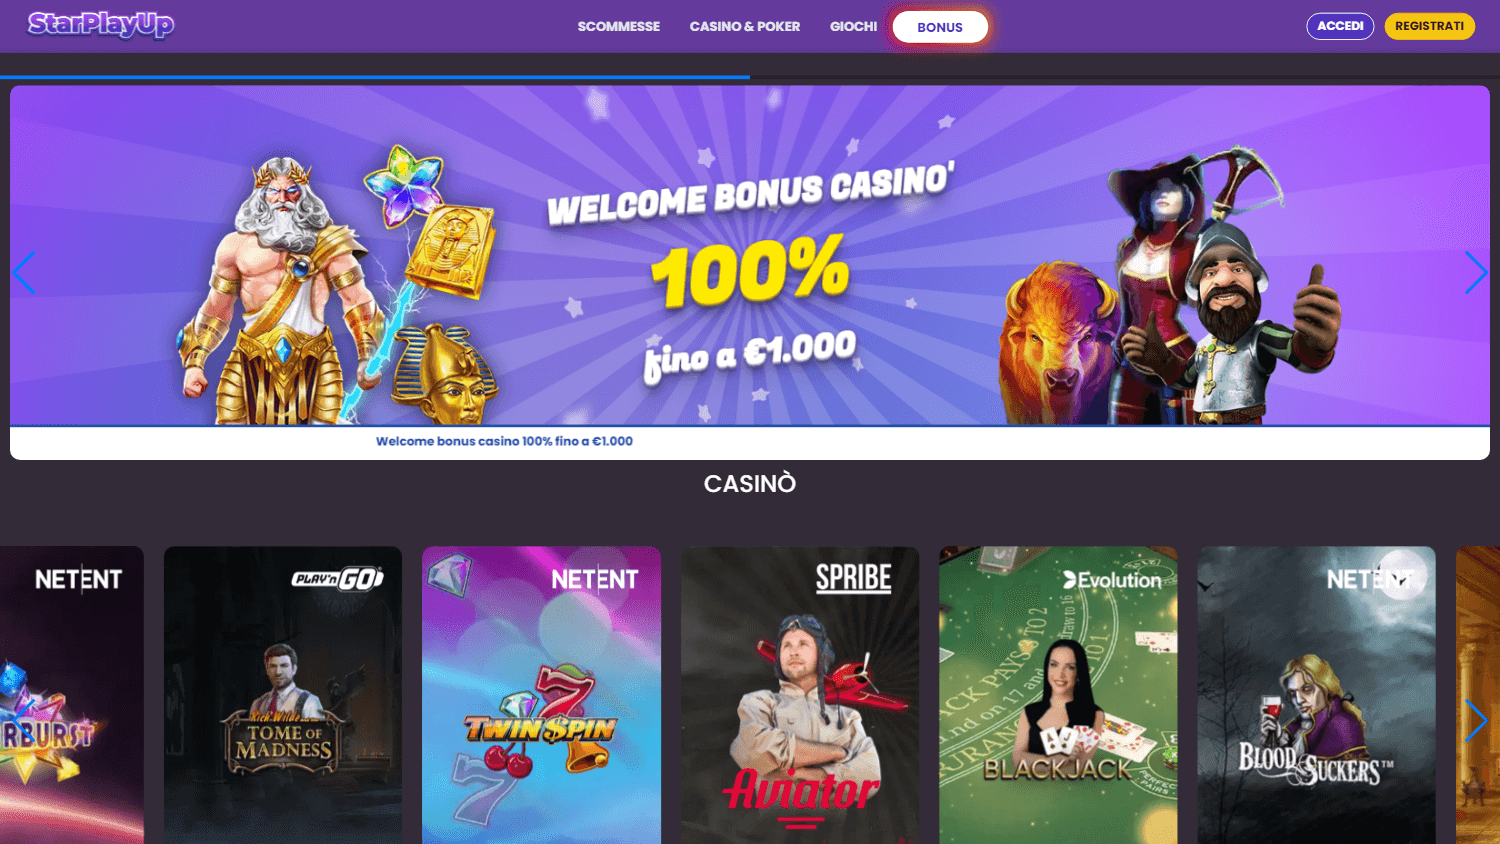This screenshot has width=1500, height=844.
Task: Open Casino & Poker menu
Action: [745, 27]
